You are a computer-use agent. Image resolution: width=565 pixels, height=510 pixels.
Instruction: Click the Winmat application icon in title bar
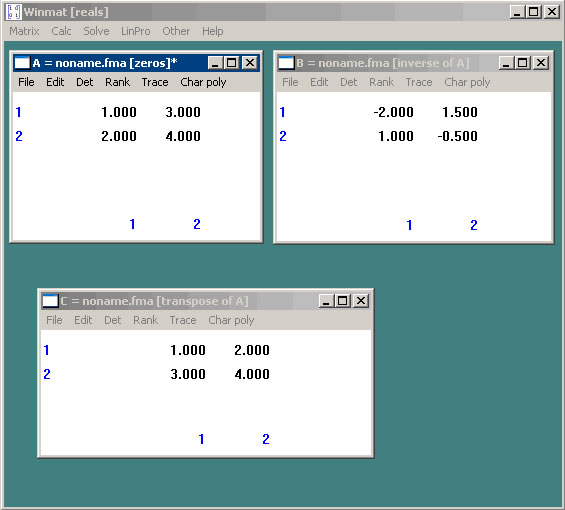tap(14, 12)
